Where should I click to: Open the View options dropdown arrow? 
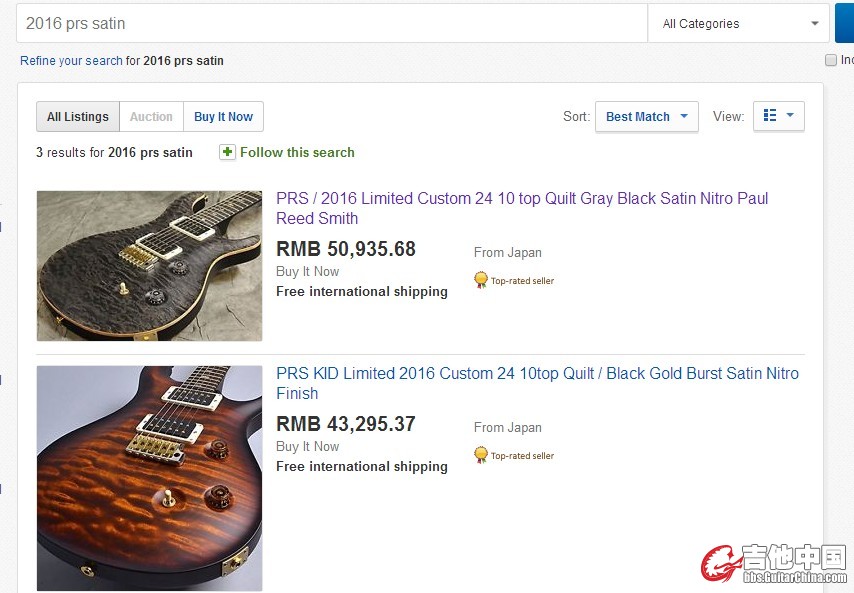(x=791, y=116)
